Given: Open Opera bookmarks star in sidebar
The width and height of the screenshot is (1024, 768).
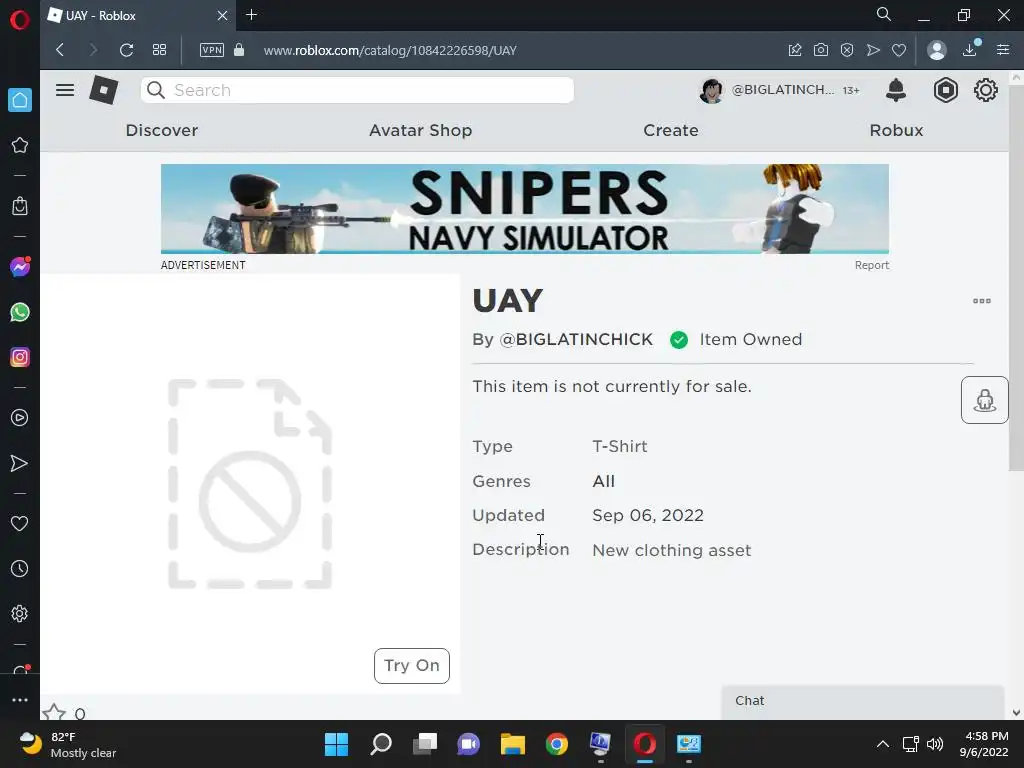Looking at the screenshot, I should [20, 145].
